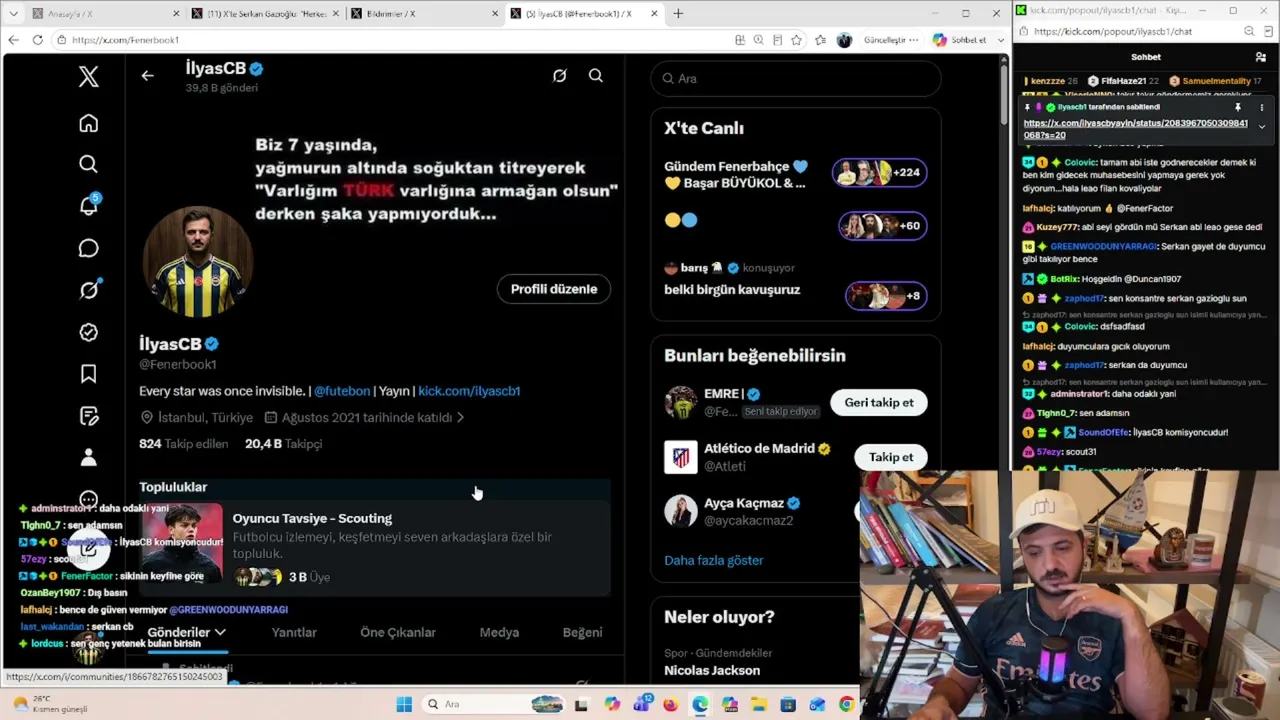Reload the X page in Edge
Viewport: 1280px width, 720px height.
[38, 40]
